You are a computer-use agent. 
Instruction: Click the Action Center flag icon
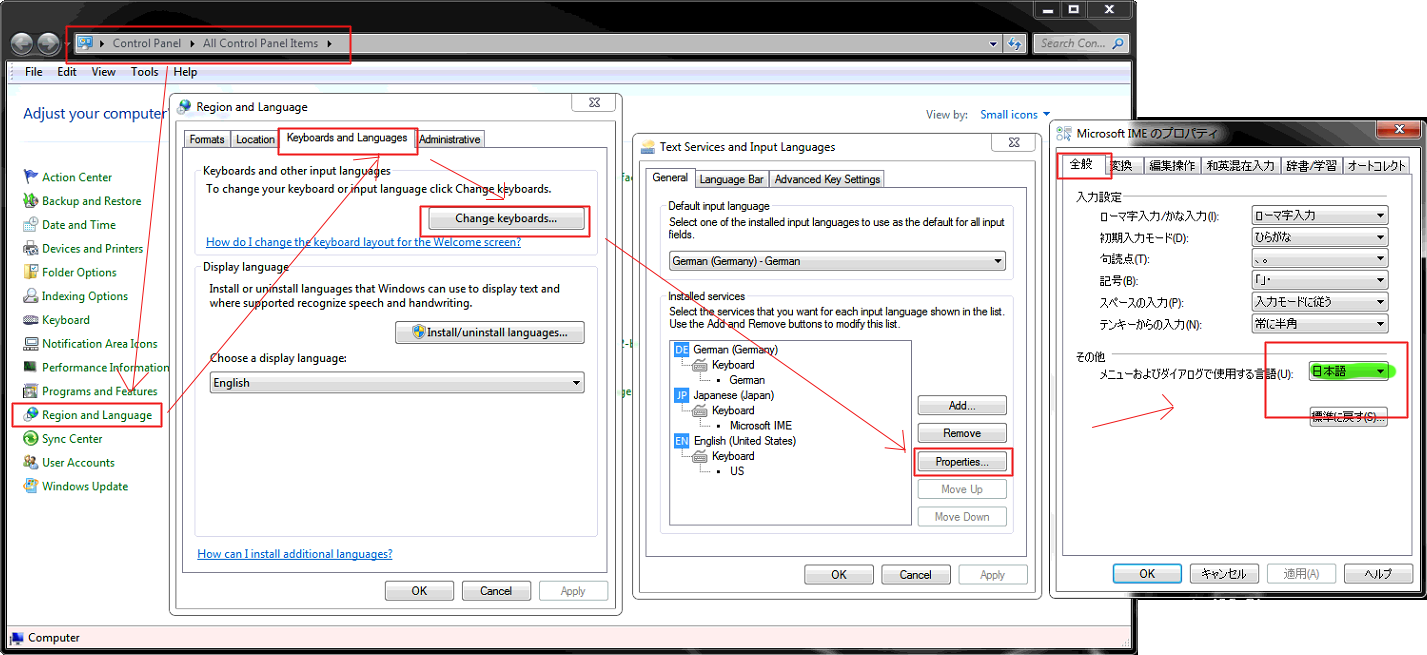click(31, 177)
